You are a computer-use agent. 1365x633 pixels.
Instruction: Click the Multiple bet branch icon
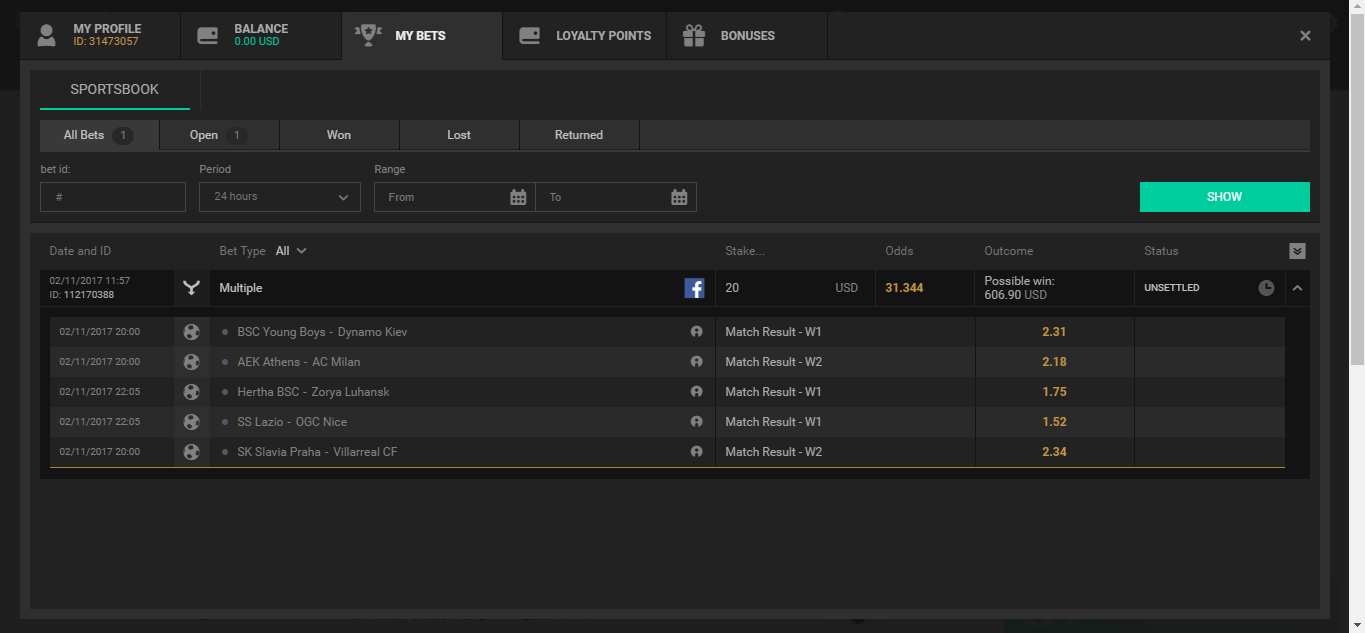(x=191, y=287)
